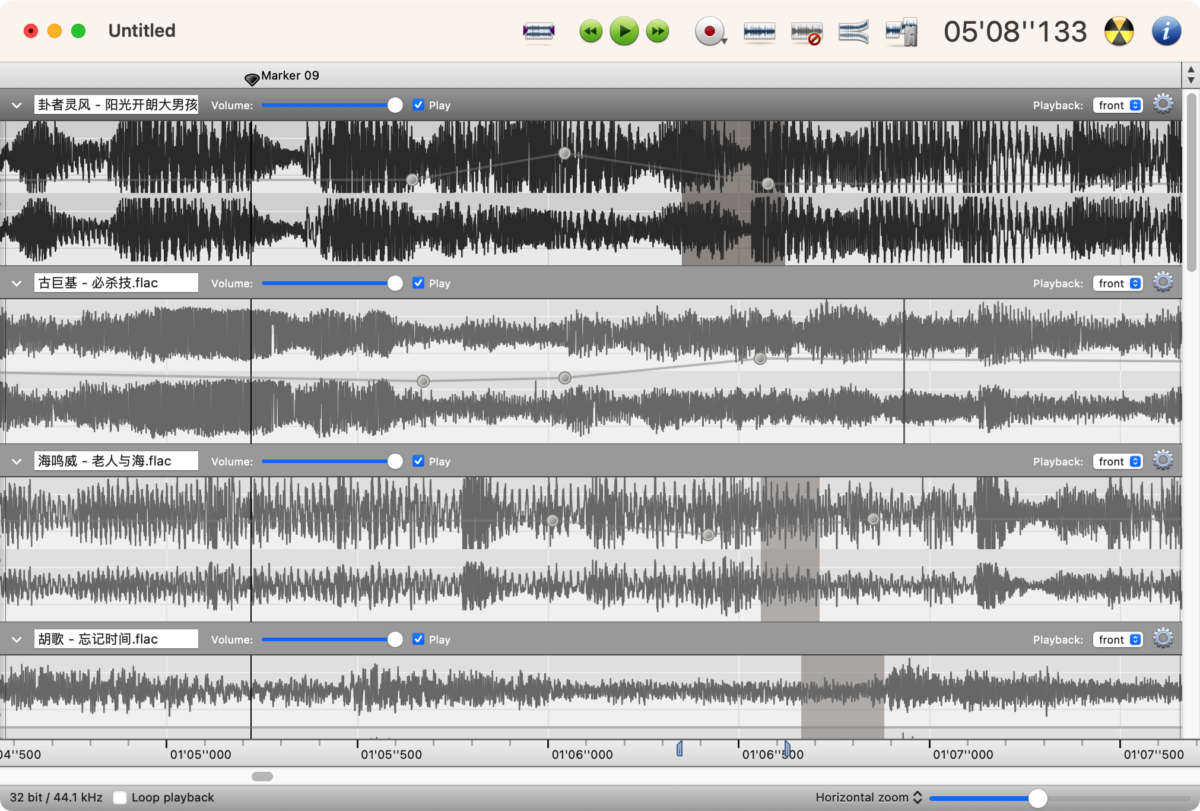
Task: Select the lowest envelope point on 海鸣威 waveform
Action: coord(708,535)
